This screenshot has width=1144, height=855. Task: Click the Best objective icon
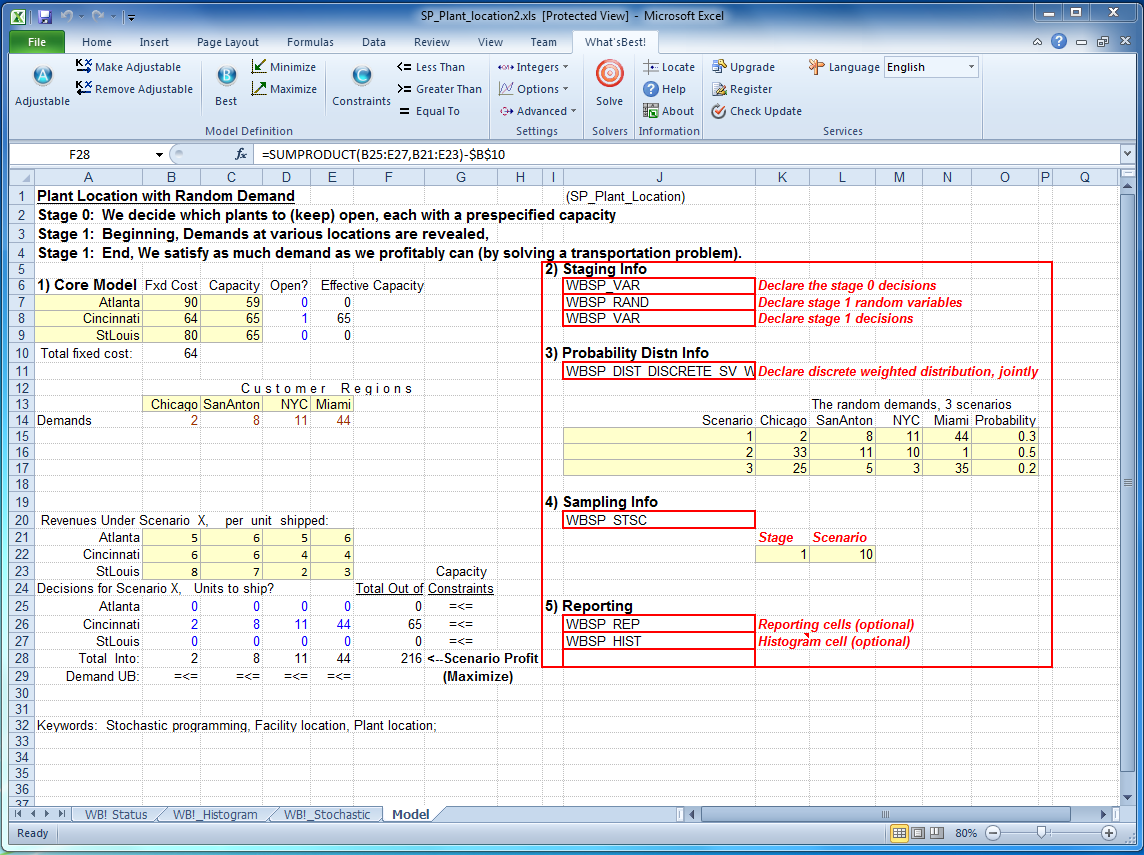[x=226, y=77]
